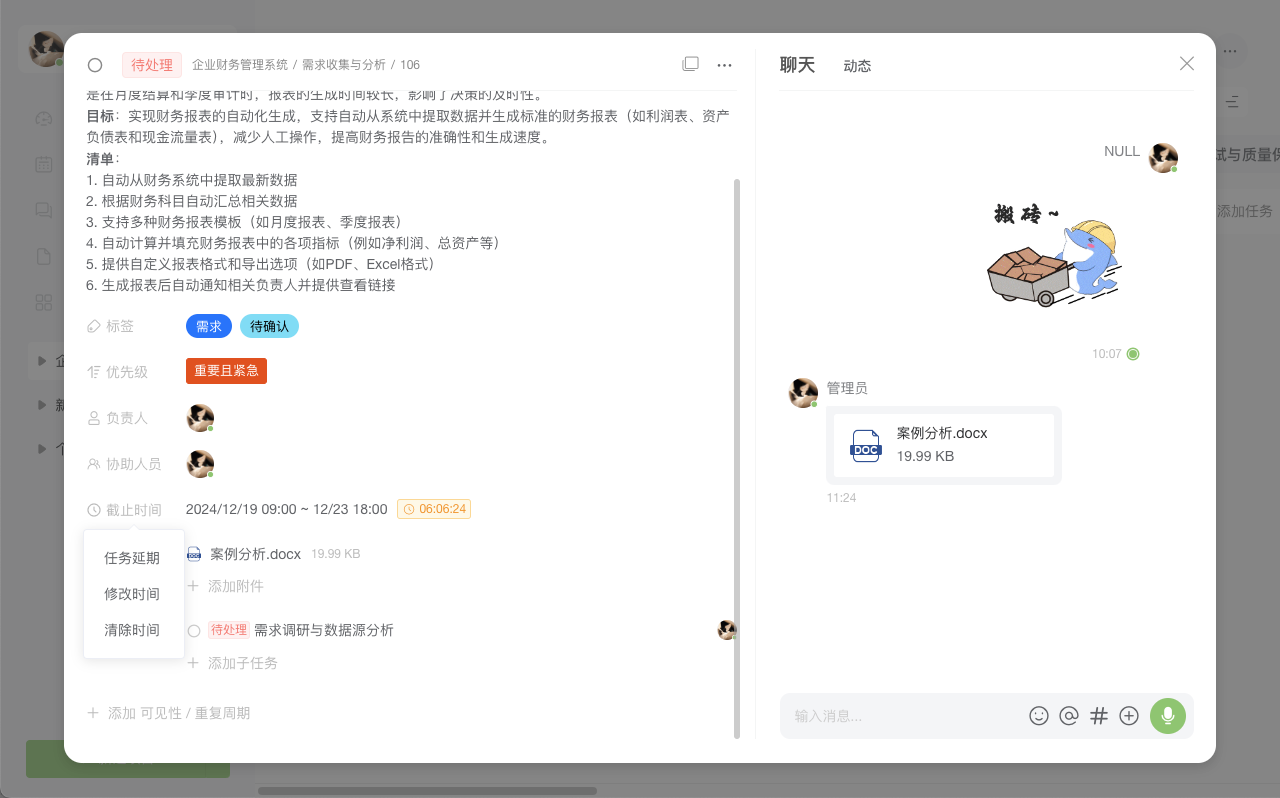This screenshot has width=1280, height=798.
Task: Click breadcrumb 需求收集与分析
Action: tap(344, 65)
